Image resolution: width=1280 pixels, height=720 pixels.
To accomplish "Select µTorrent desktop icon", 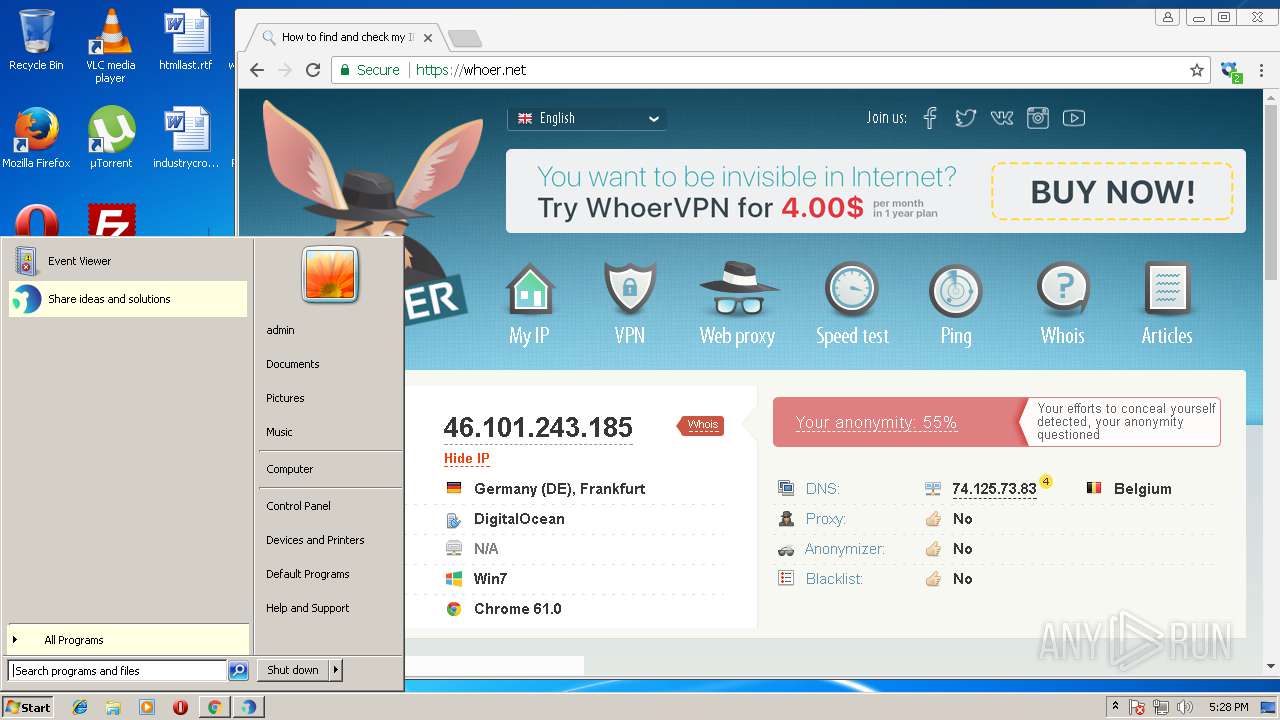I will pyautogui.click(x=111, y=138).
